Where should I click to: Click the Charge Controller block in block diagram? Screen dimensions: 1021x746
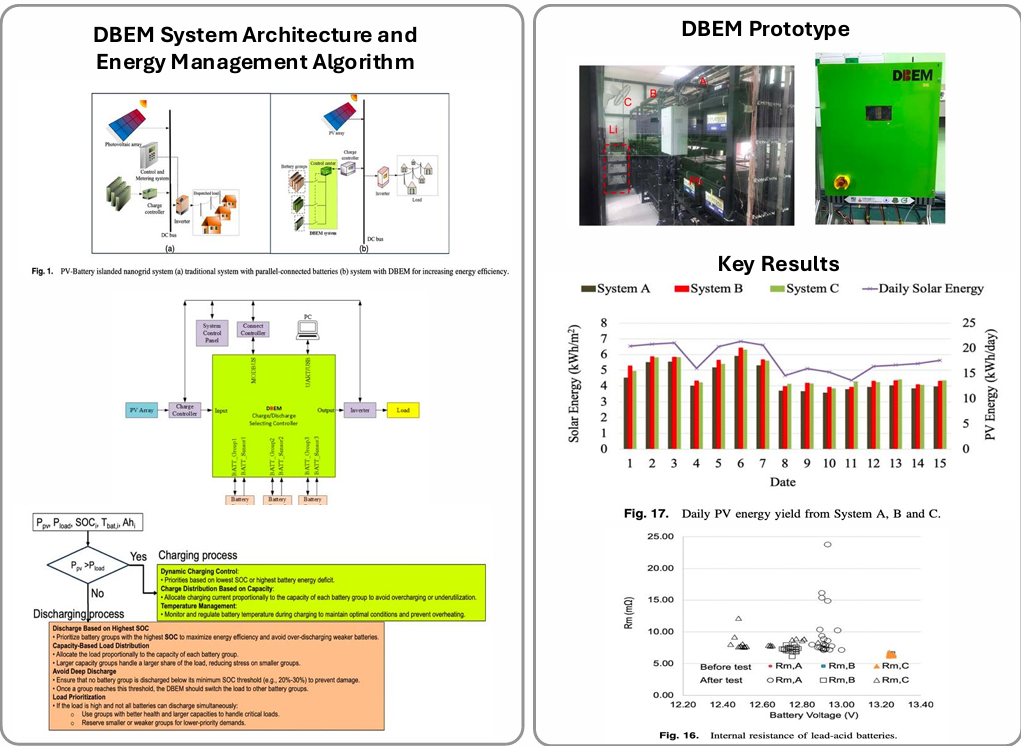[x=184, y=410]
